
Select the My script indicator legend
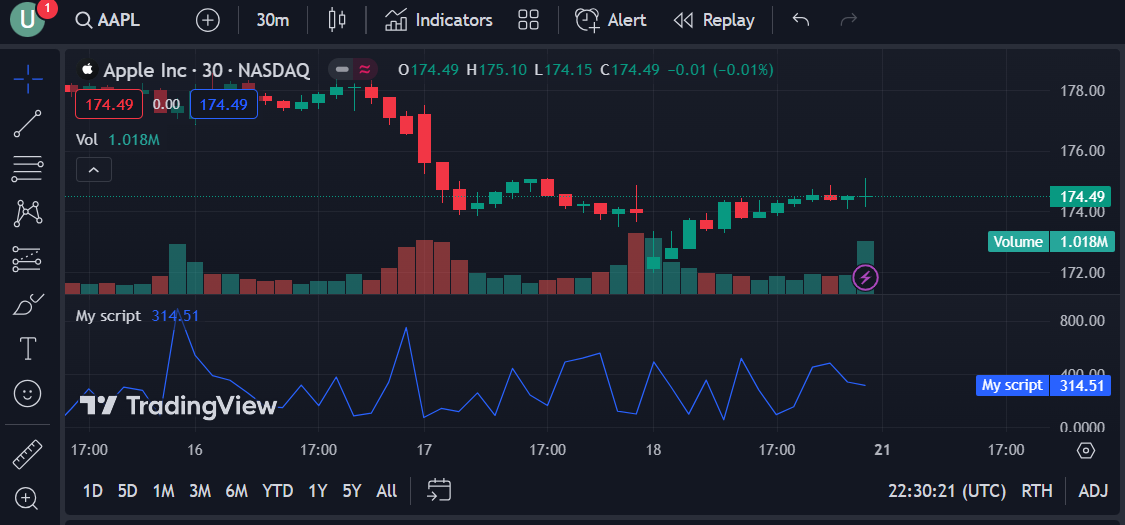point(137,316)
